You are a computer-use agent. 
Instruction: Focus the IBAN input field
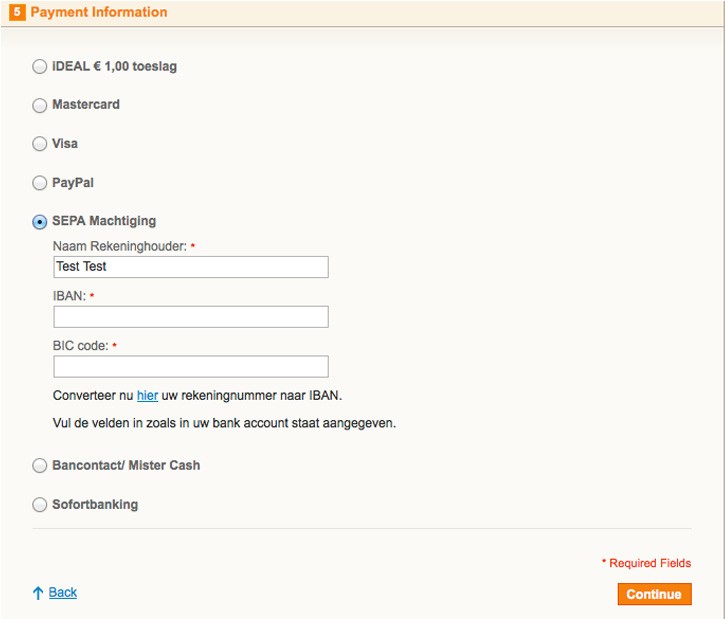click(x=191, y=317)
